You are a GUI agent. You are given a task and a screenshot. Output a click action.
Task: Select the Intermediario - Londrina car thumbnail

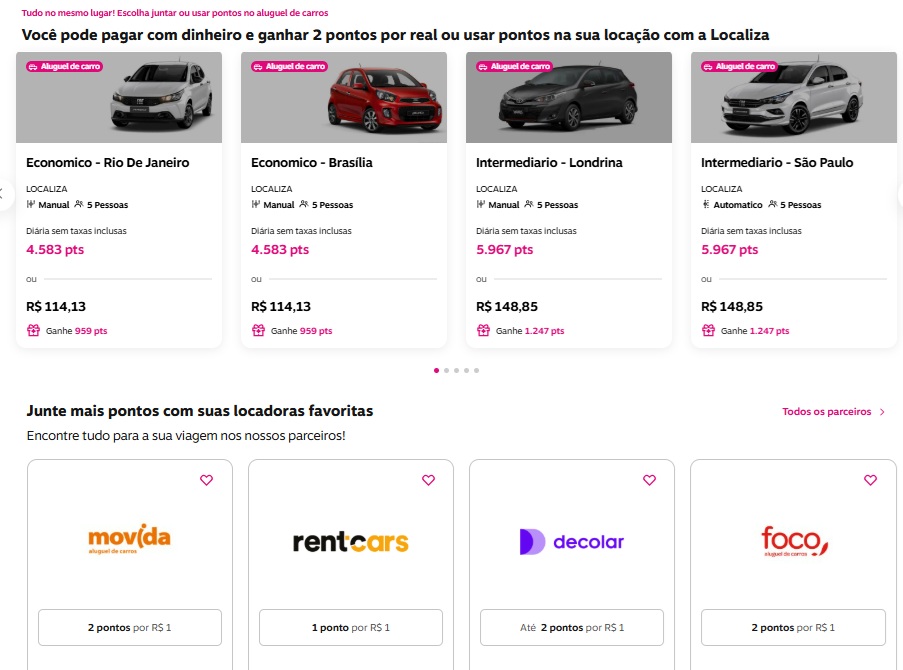point(569,98)
